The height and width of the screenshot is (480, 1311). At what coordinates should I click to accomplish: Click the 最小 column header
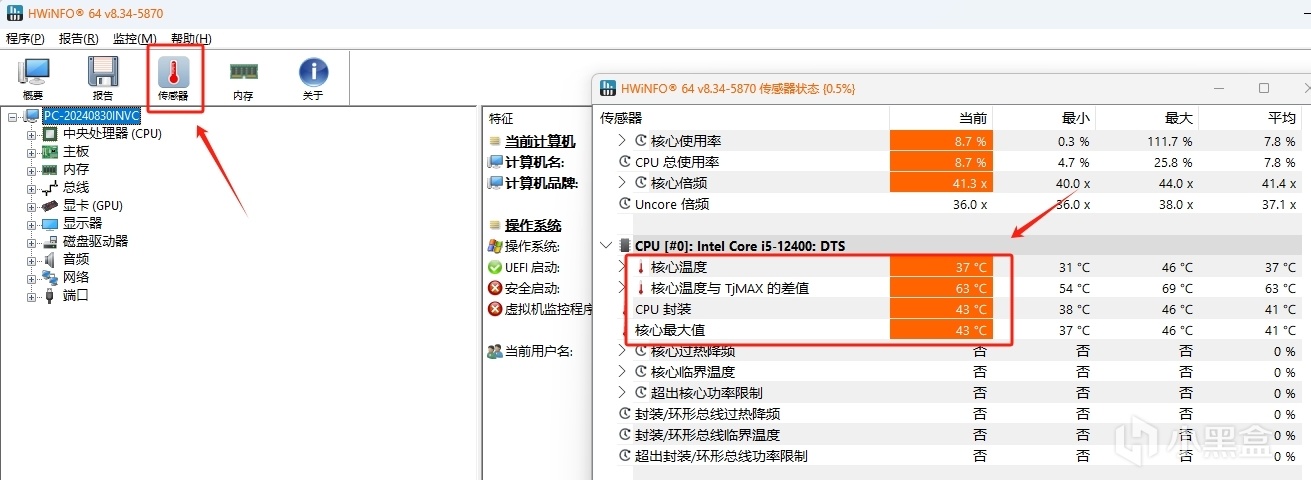[1076, 118]
